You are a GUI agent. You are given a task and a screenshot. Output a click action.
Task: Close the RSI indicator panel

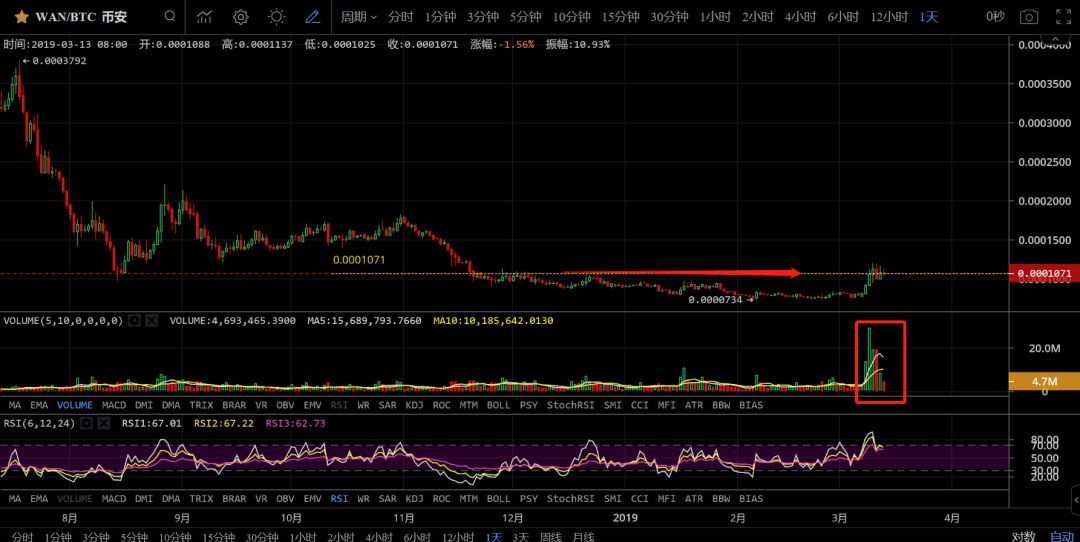pos(104,423)
